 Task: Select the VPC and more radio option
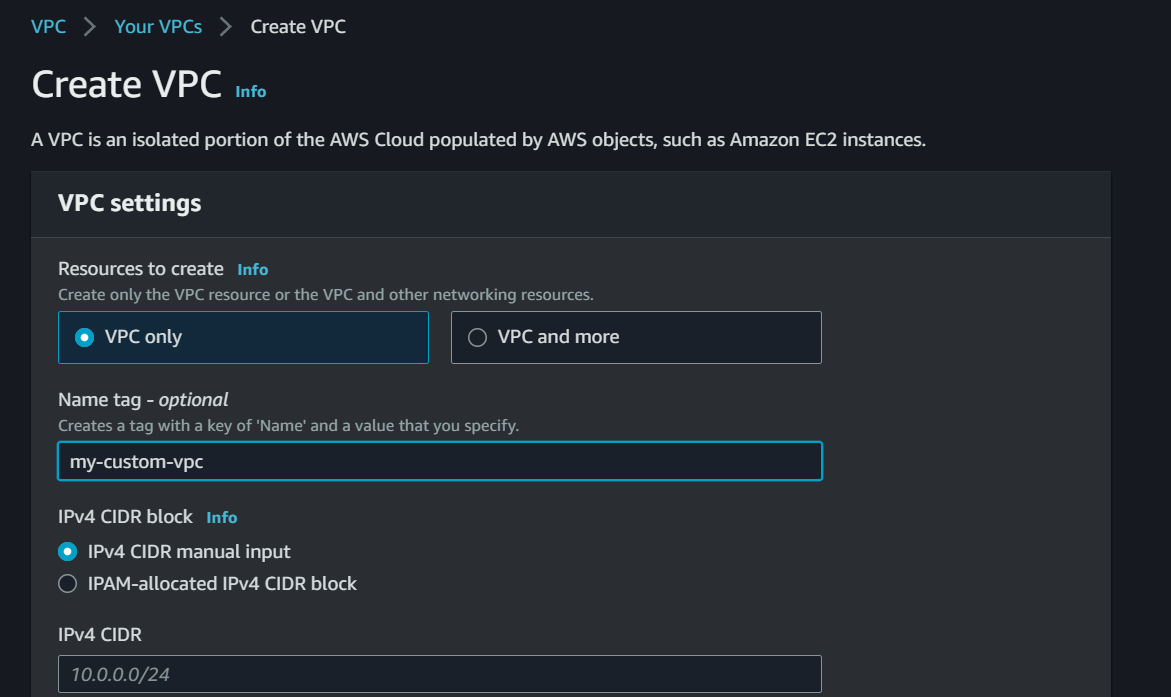pyautogui.click(x=477, y=338)
